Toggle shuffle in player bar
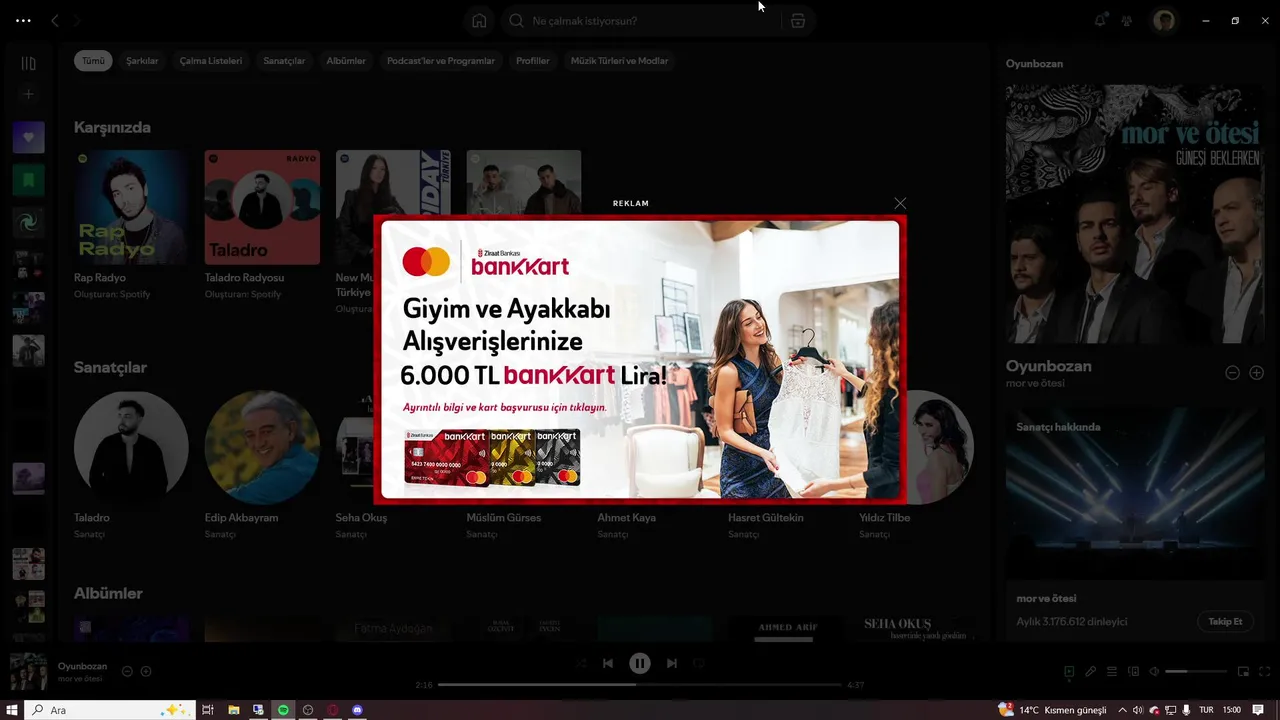The height and width of the screenshot is (720, 1280). (x=580, y=663)
